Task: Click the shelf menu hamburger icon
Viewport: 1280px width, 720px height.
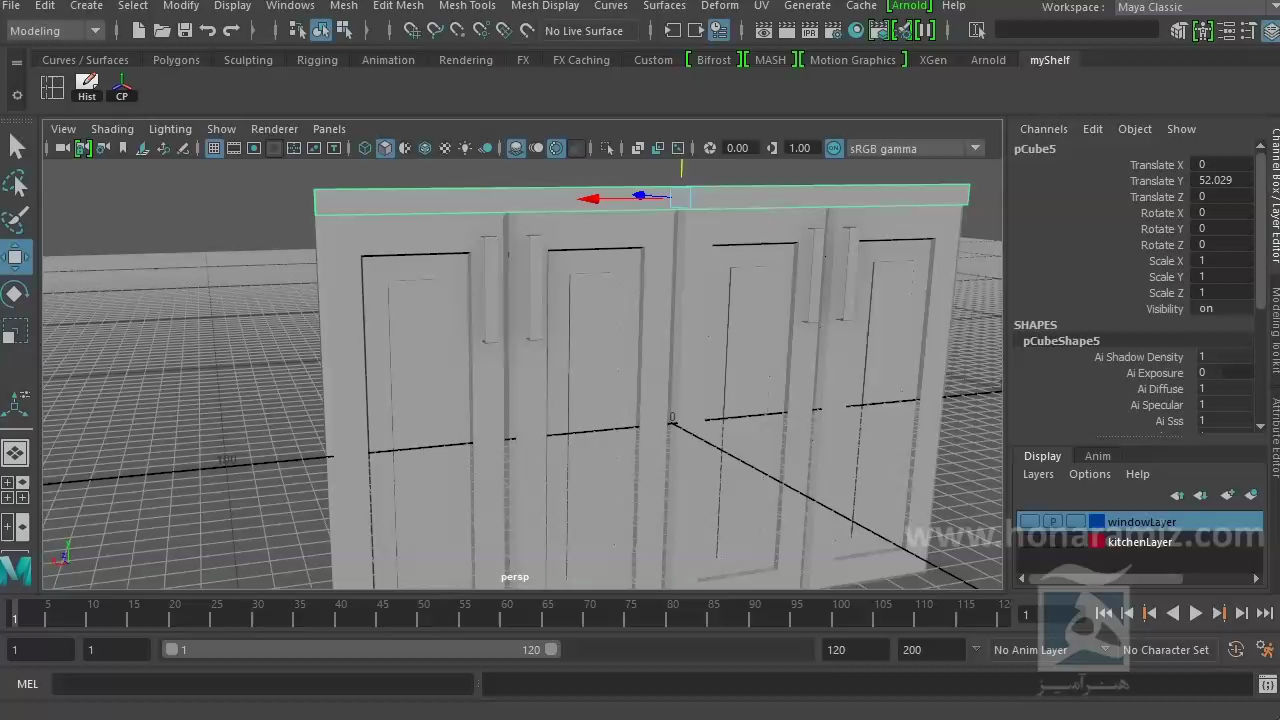Action: pos(16,62)
